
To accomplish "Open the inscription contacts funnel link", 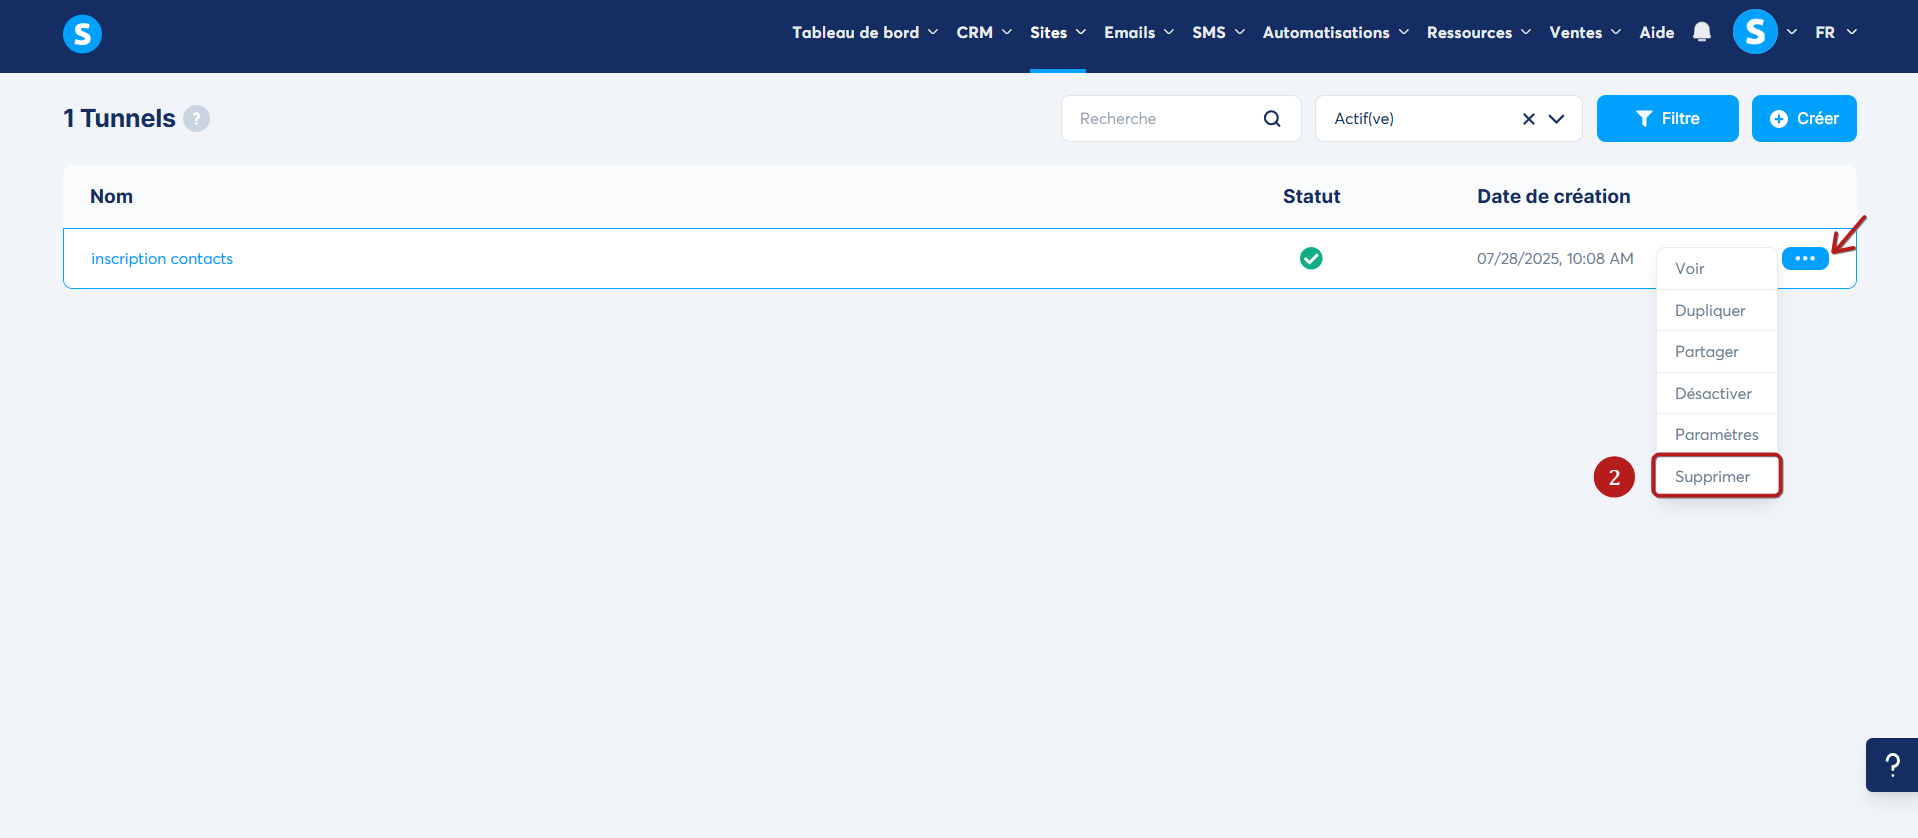I will coord(162,259).
